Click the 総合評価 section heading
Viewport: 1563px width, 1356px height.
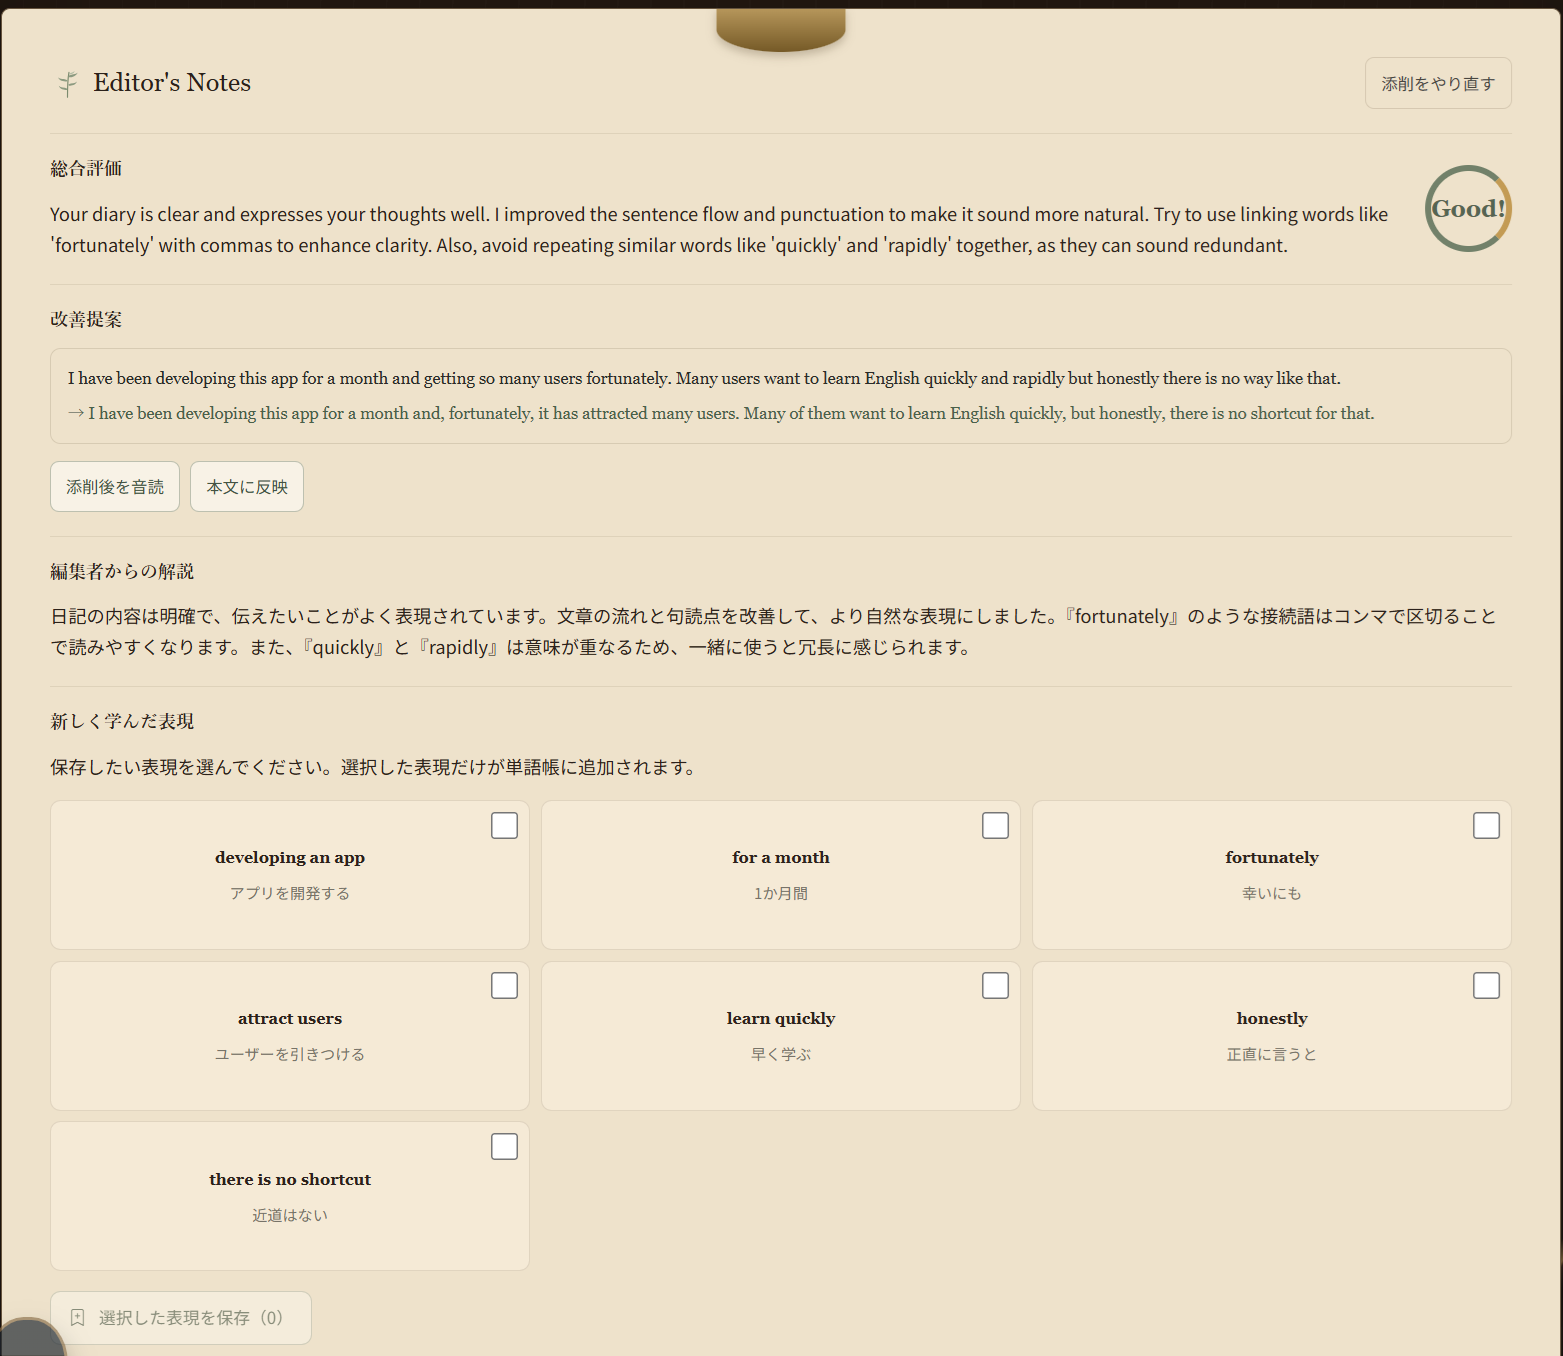tap(86, 168)
